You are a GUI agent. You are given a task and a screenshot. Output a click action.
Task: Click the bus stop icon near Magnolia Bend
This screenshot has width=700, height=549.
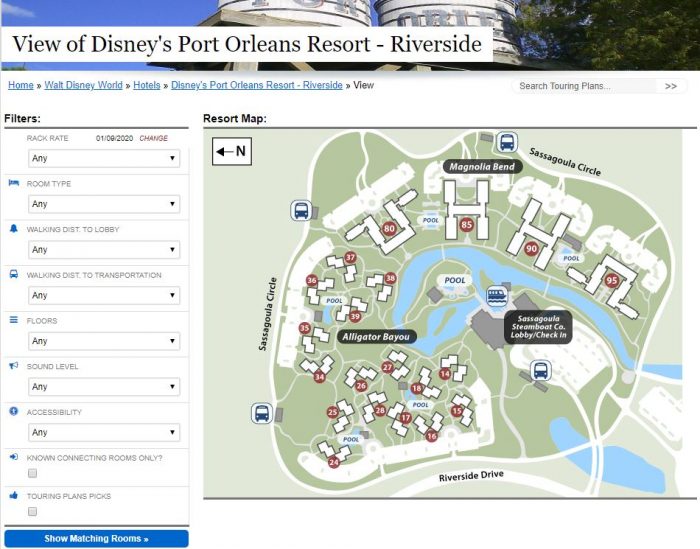pyautogui.click(x=507, y=142)
